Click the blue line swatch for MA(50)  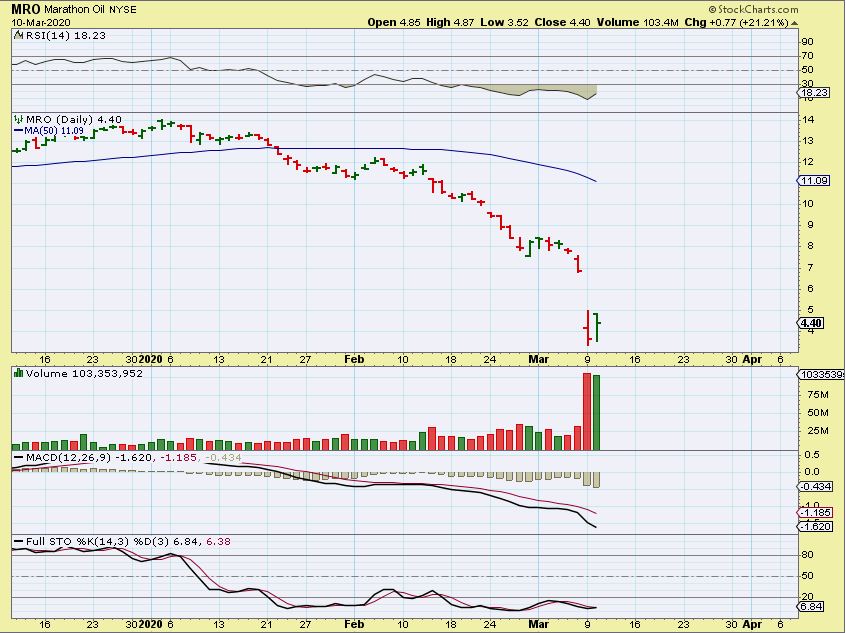18,131
